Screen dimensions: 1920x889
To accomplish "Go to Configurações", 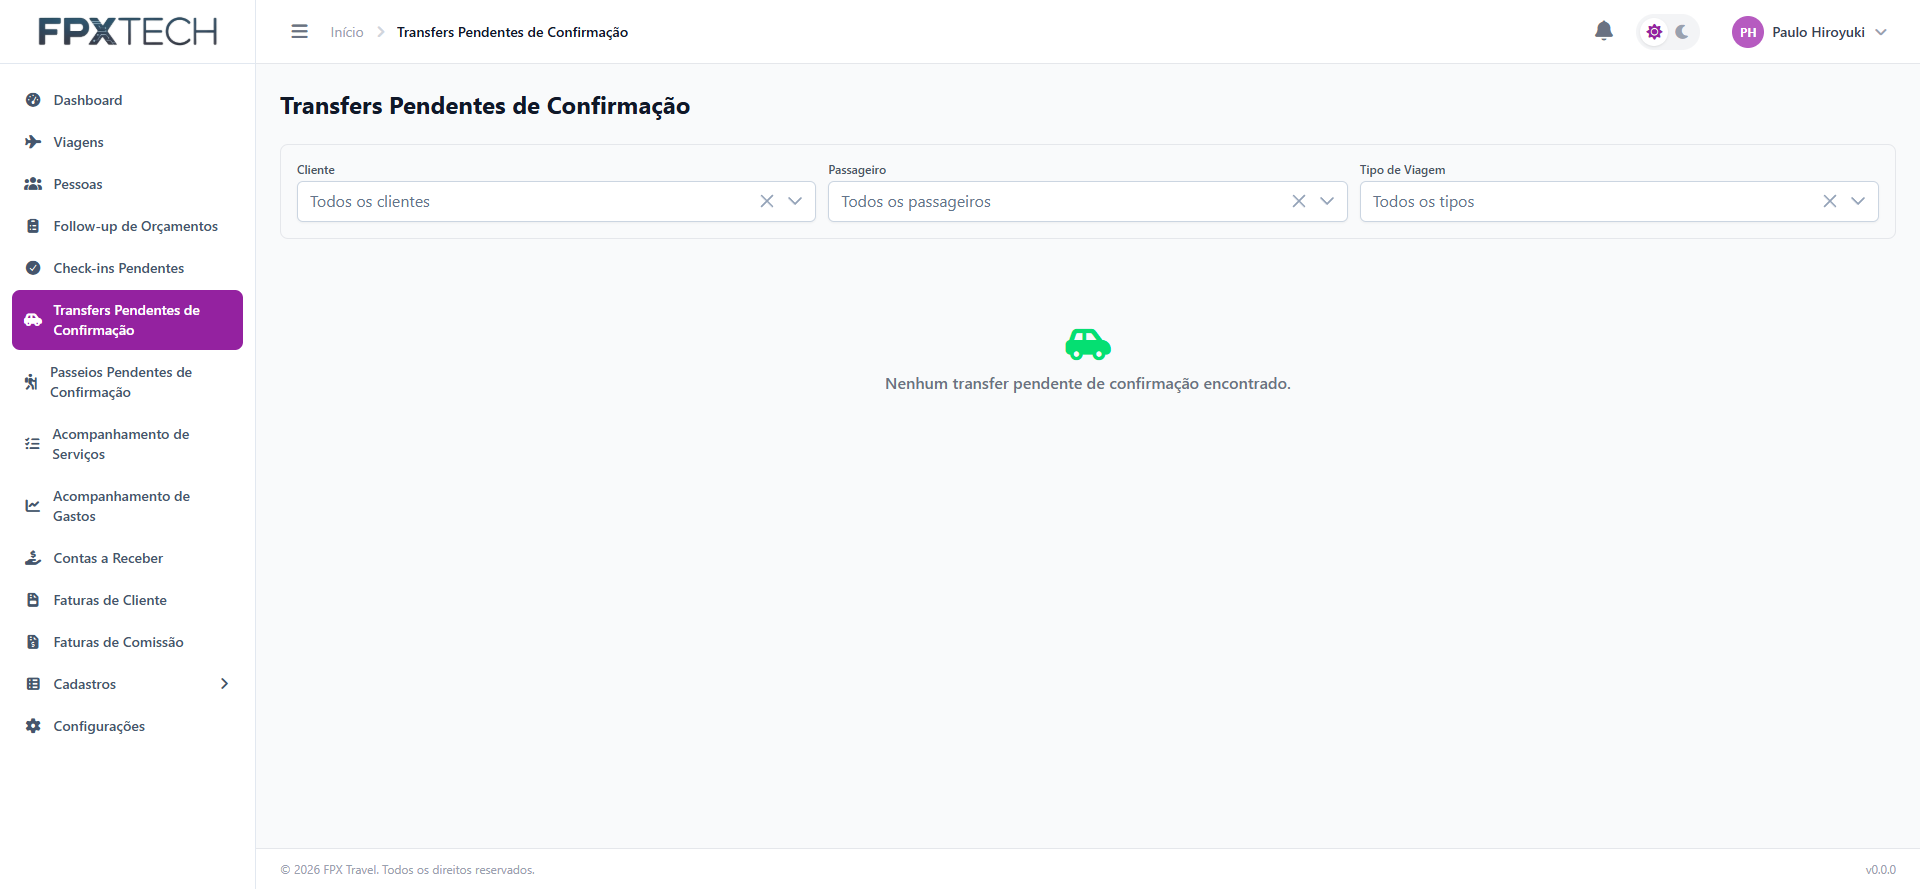I will click(127, 726).
